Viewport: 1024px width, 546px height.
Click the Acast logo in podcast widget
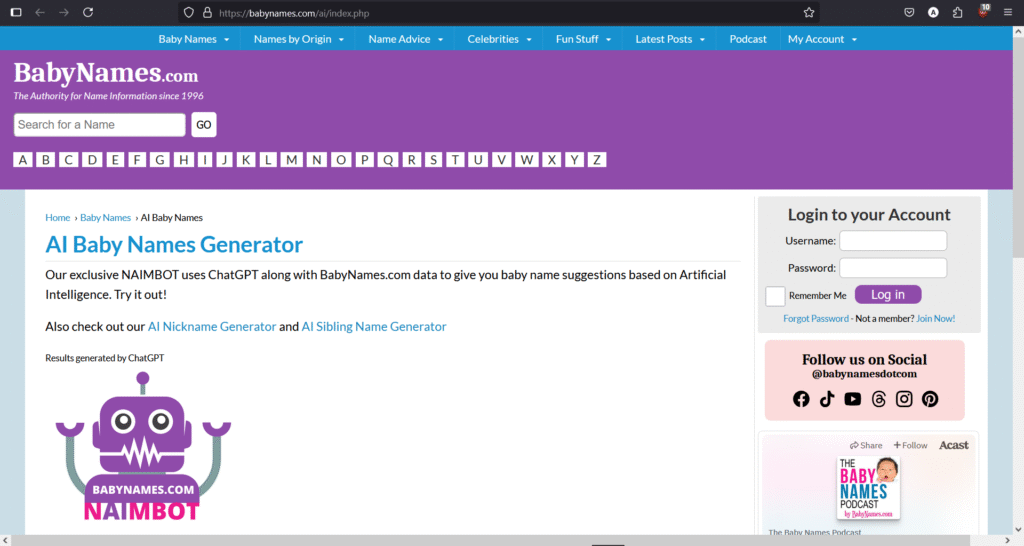click(953, 445)
